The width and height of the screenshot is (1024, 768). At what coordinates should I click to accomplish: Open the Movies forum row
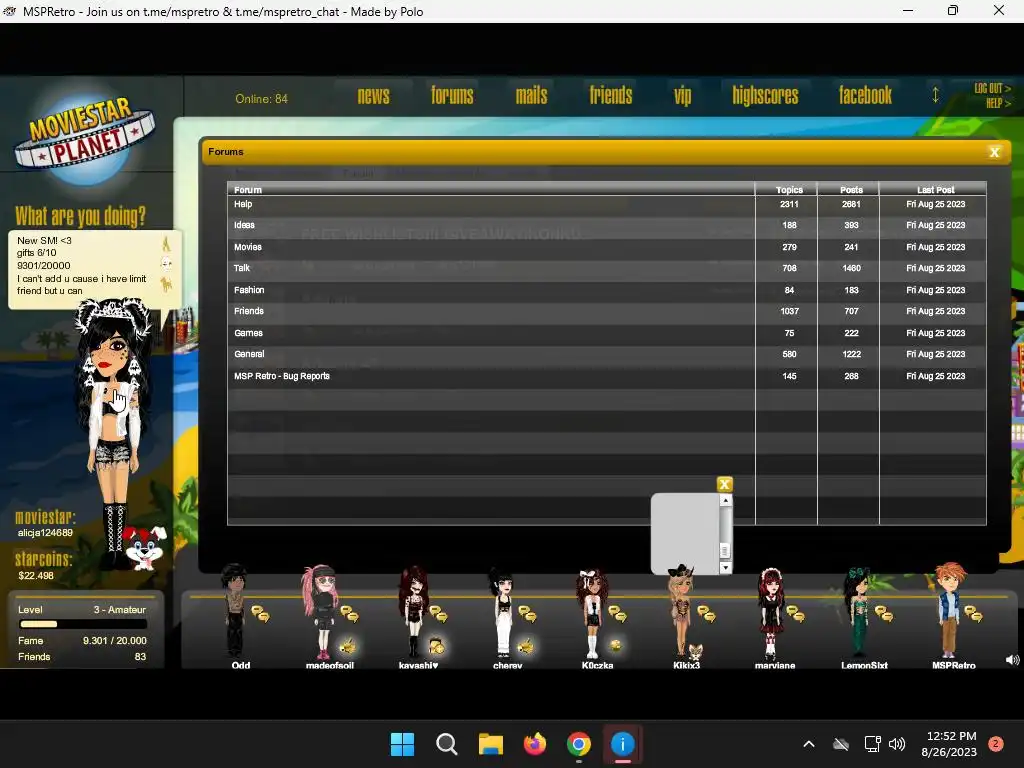(607, 247)
